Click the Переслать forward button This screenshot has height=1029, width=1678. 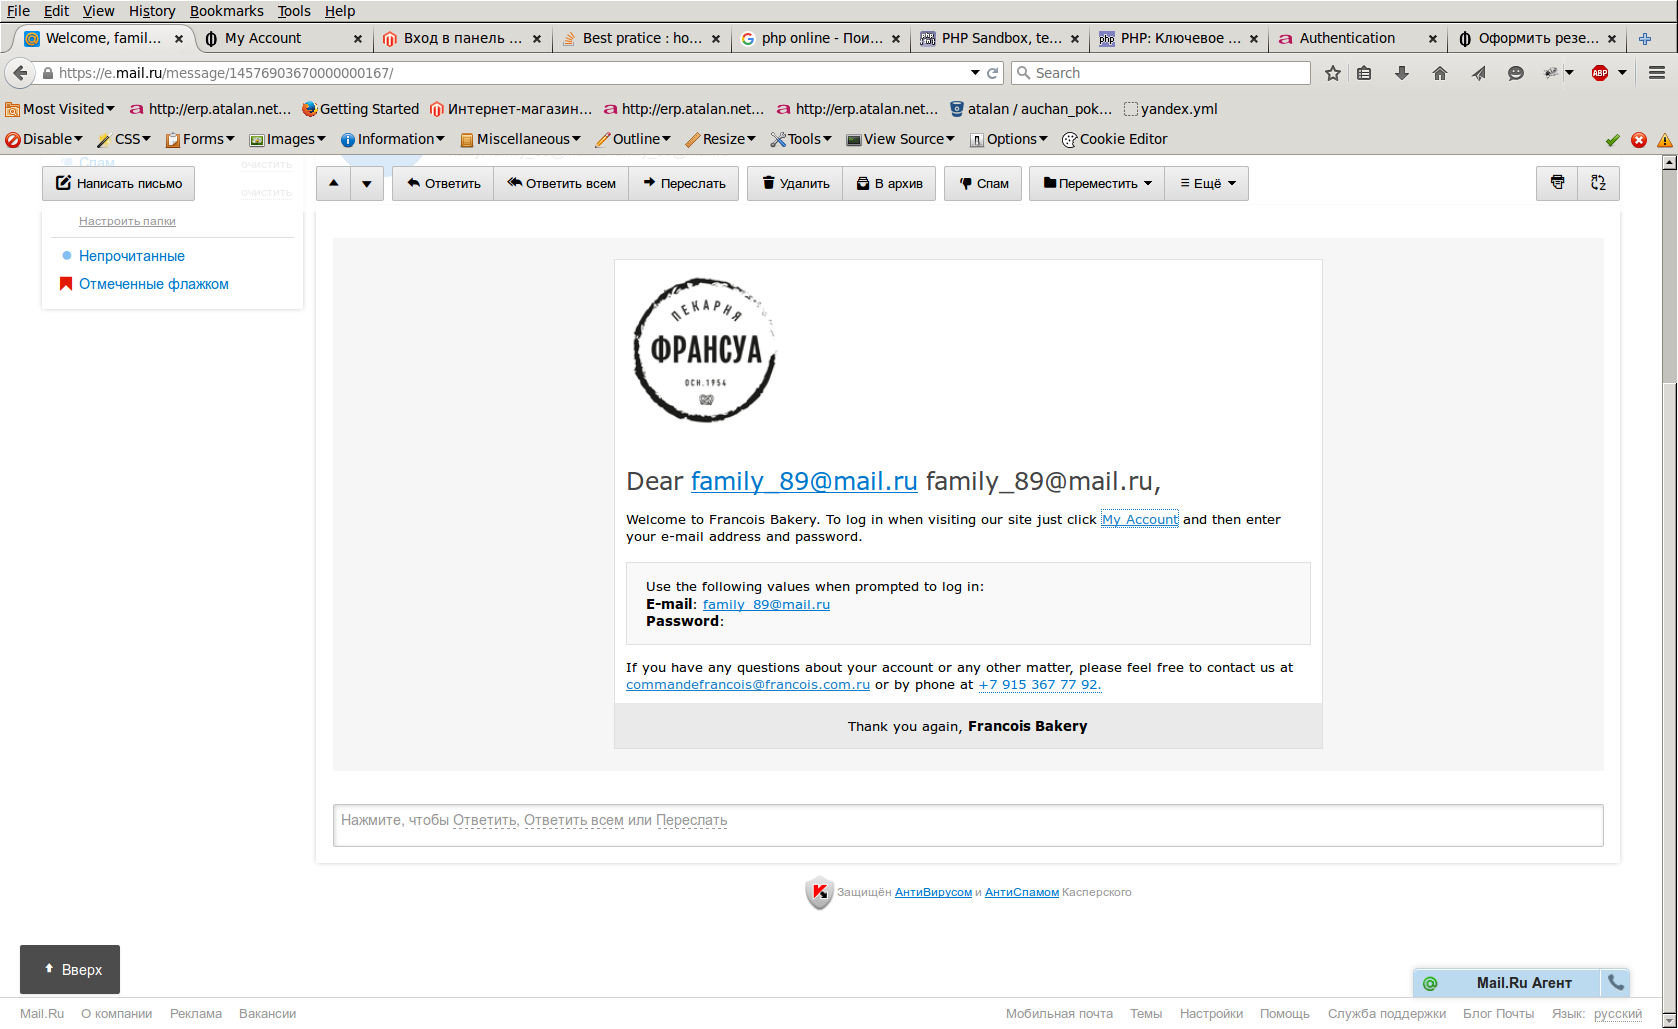tap(684, 183)
